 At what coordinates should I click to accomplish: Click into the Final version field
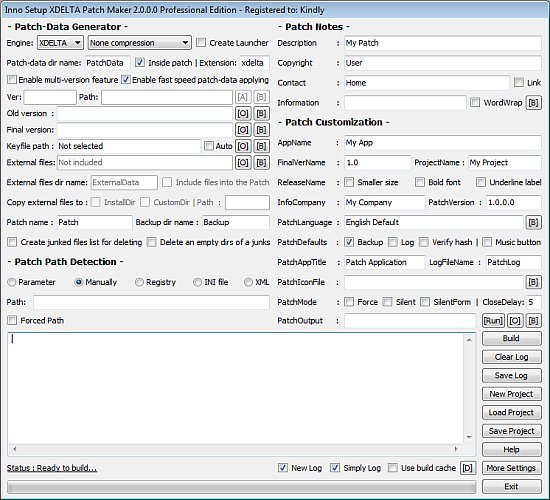(x=145, y=130)
